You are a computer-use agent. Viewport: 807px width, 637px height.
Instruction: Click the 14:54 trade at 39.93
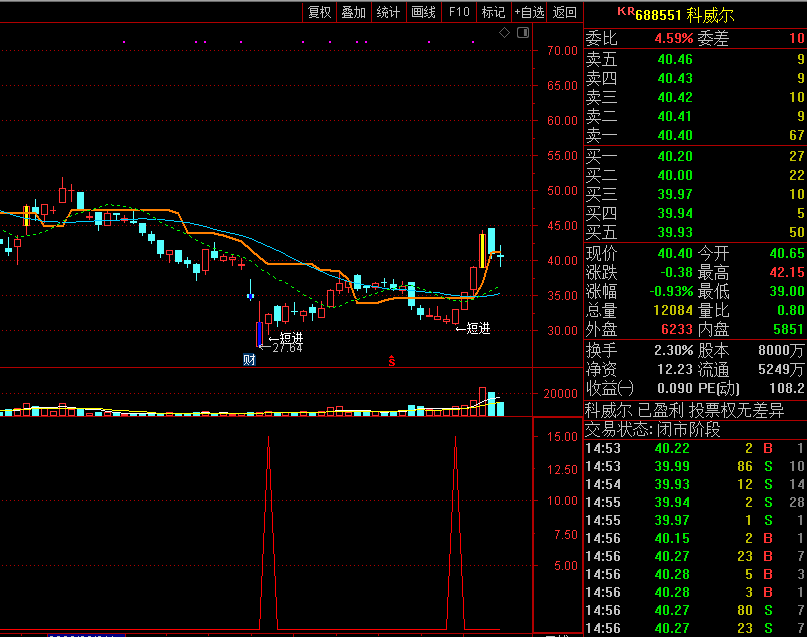click(x=696, y=484)
